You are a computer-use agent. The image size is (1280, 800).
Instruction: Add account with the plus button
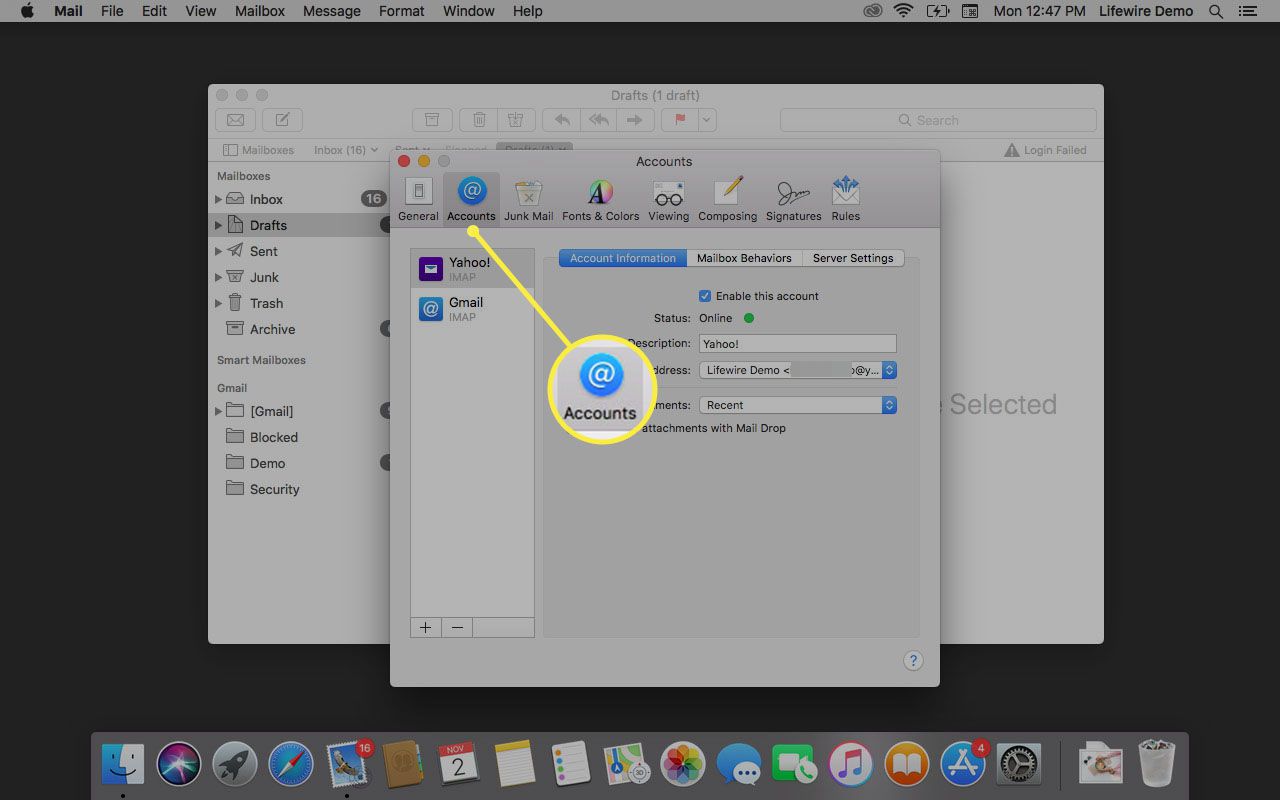pyautogui.click(x=426, y=627)
